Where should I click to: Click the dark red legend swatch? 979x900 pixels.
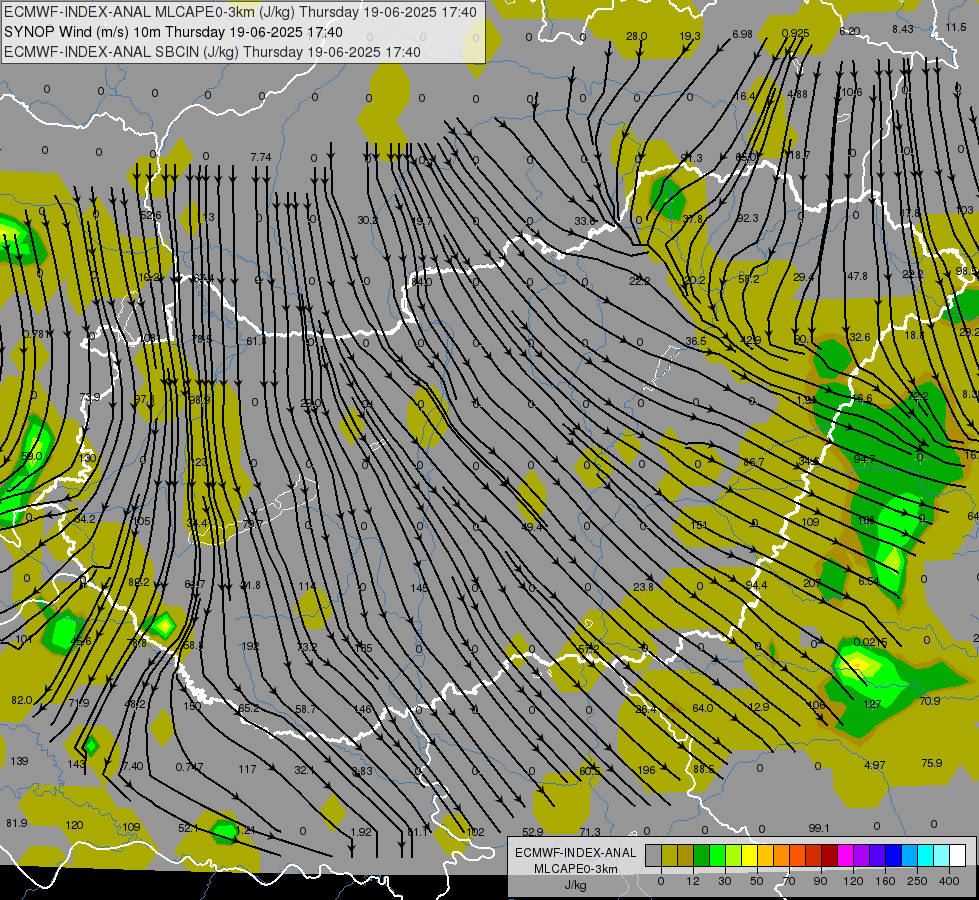pyautogui.click(x=829, y=855)
